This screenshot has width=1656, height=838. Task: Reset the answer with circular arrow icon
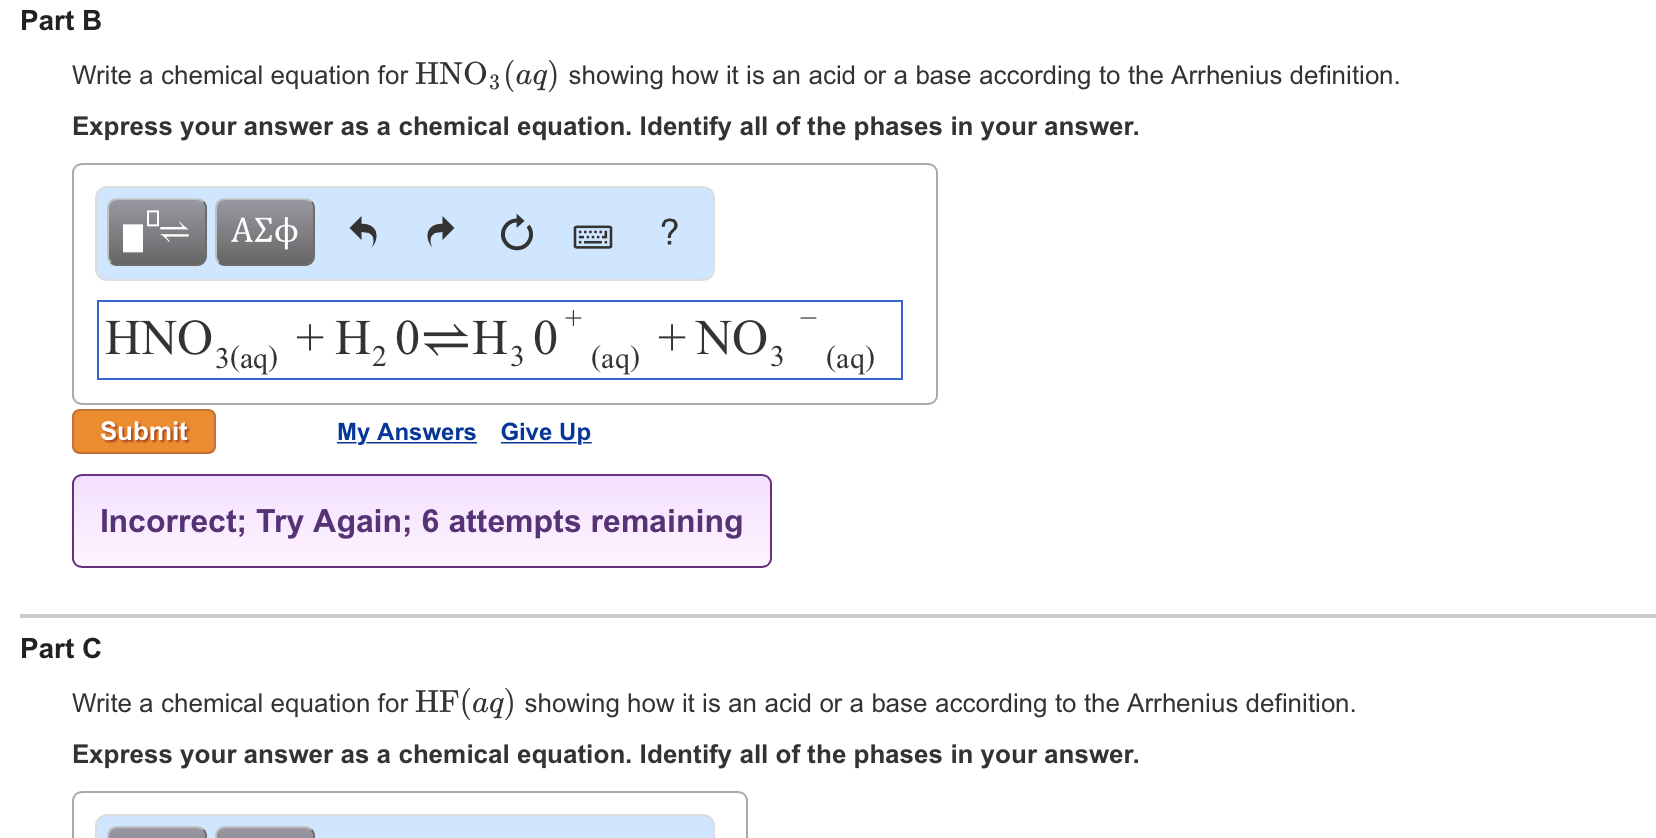[x=517, y=233]
